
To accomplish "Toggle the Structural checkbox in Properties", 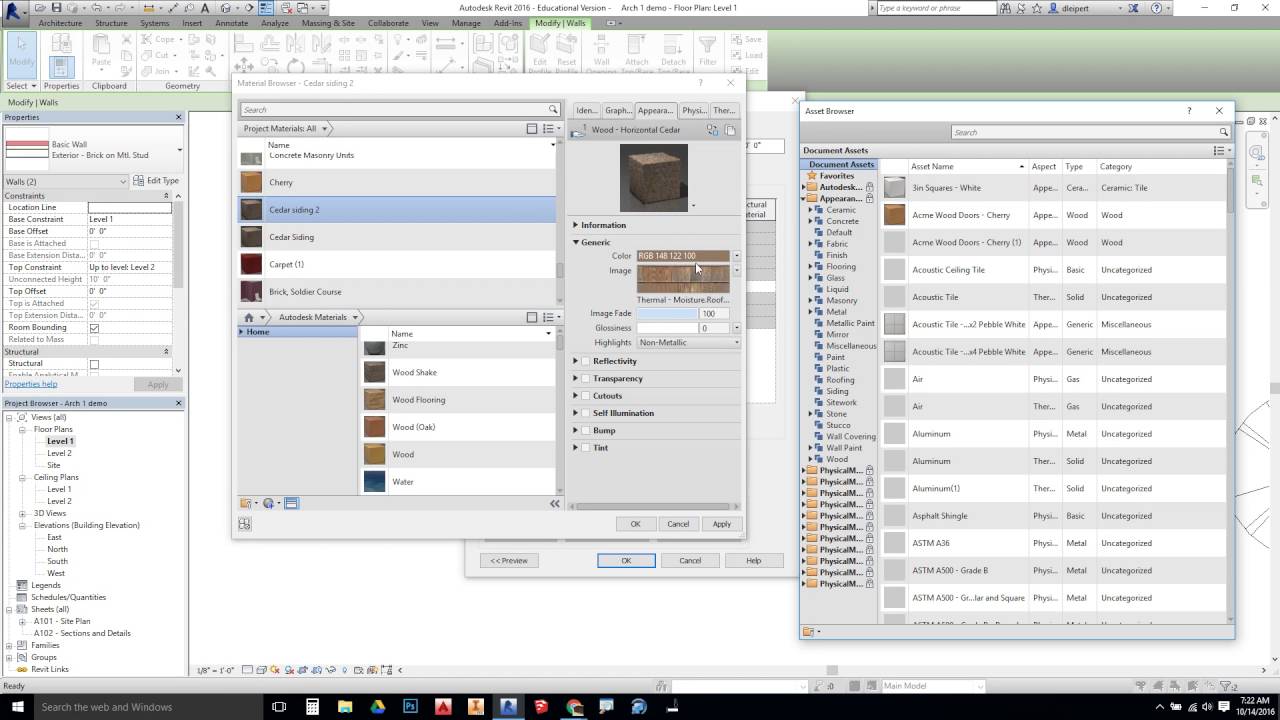I will tap(94, 364).
